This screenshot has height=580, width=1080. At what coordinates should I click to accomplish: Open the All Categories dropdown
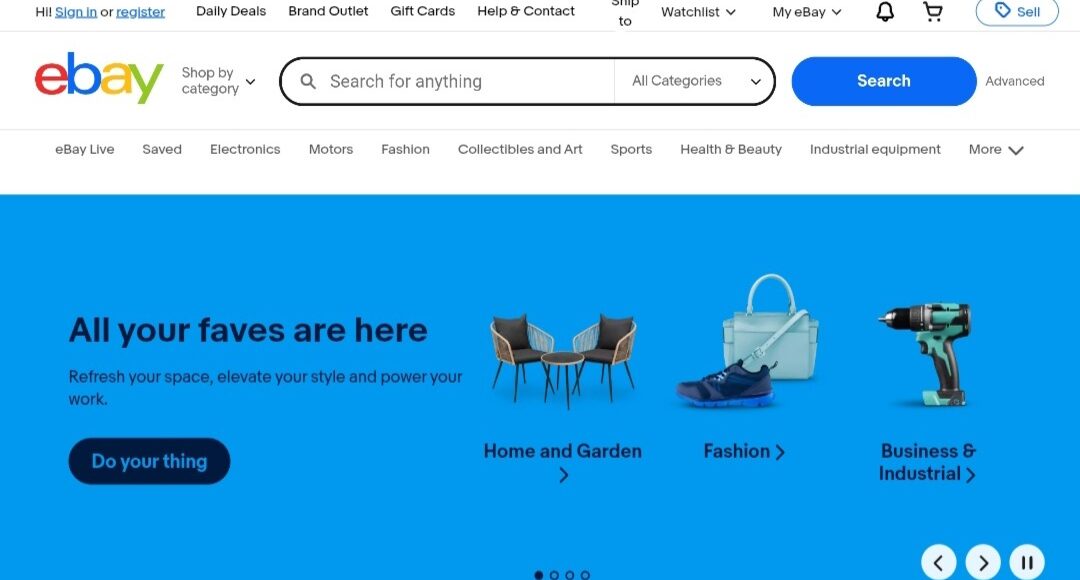point(695,81)
